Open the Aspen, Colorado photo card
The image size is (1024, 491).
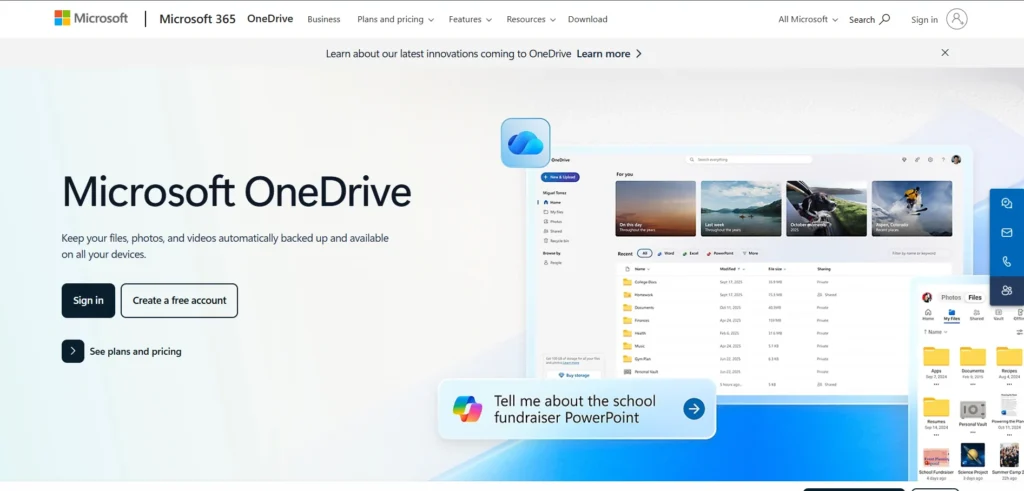tap(912, 208)
